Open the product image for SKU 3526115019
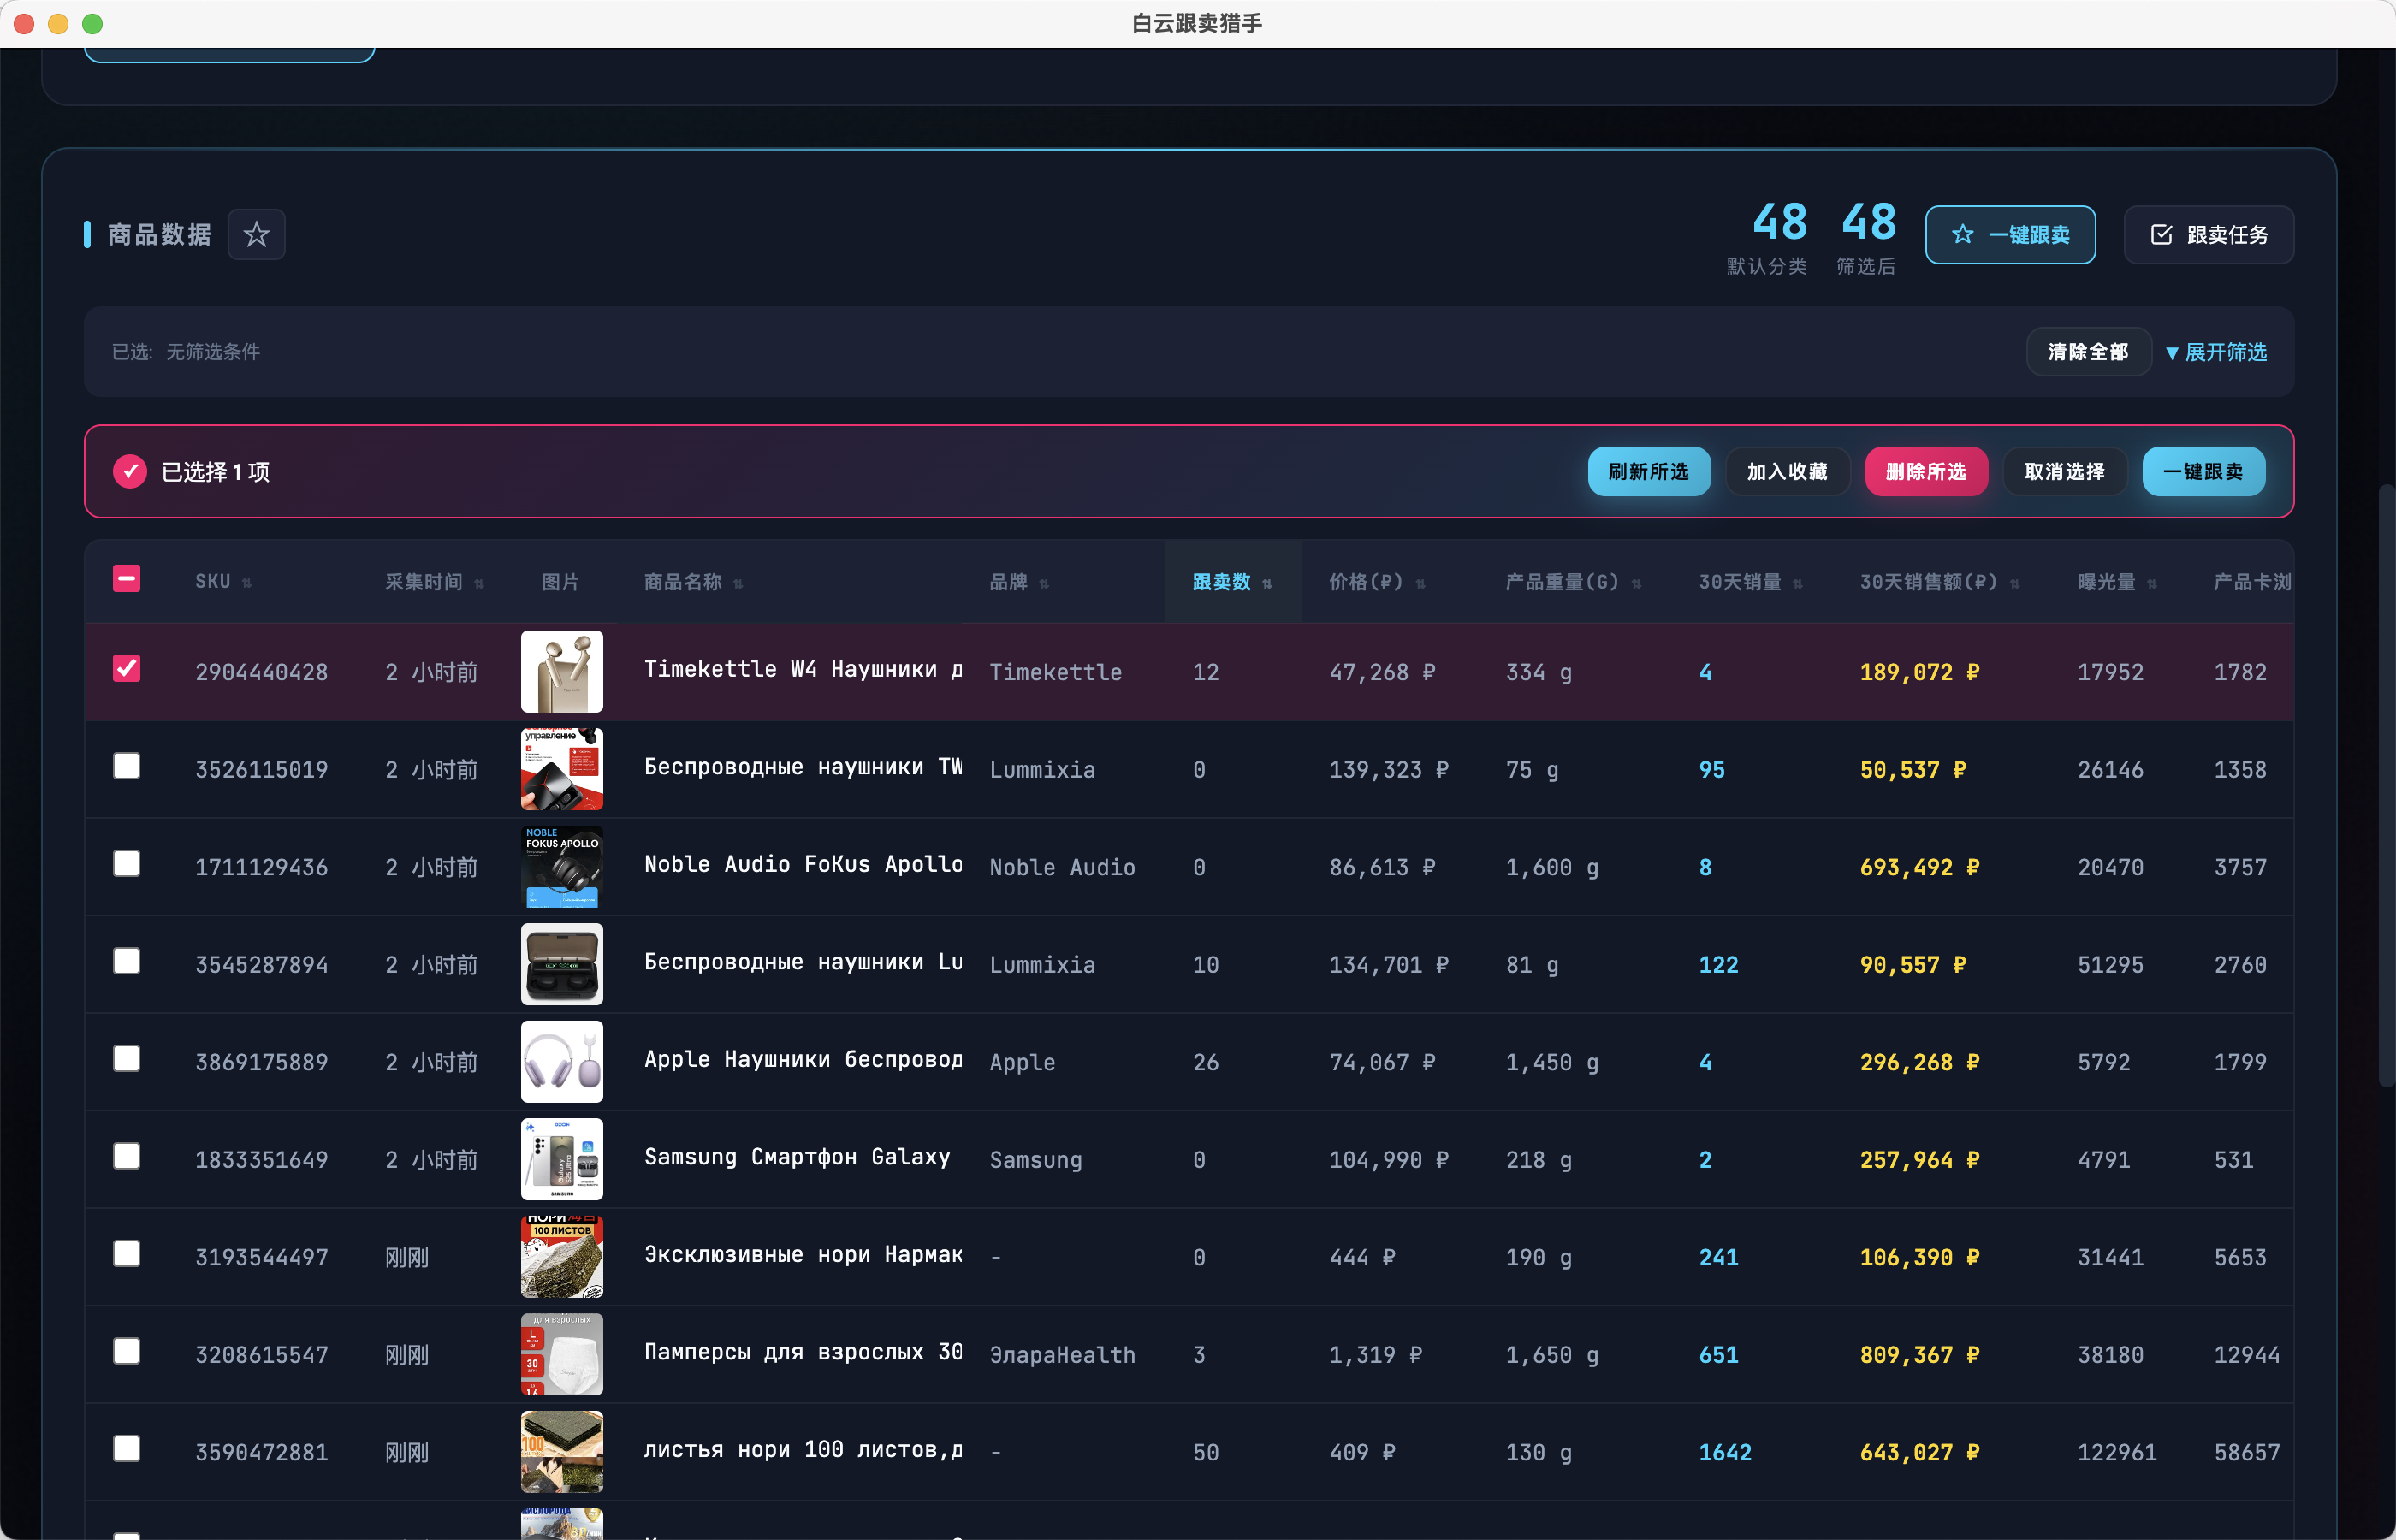Screen dimensions: 2396x1540 coord(562,769)
